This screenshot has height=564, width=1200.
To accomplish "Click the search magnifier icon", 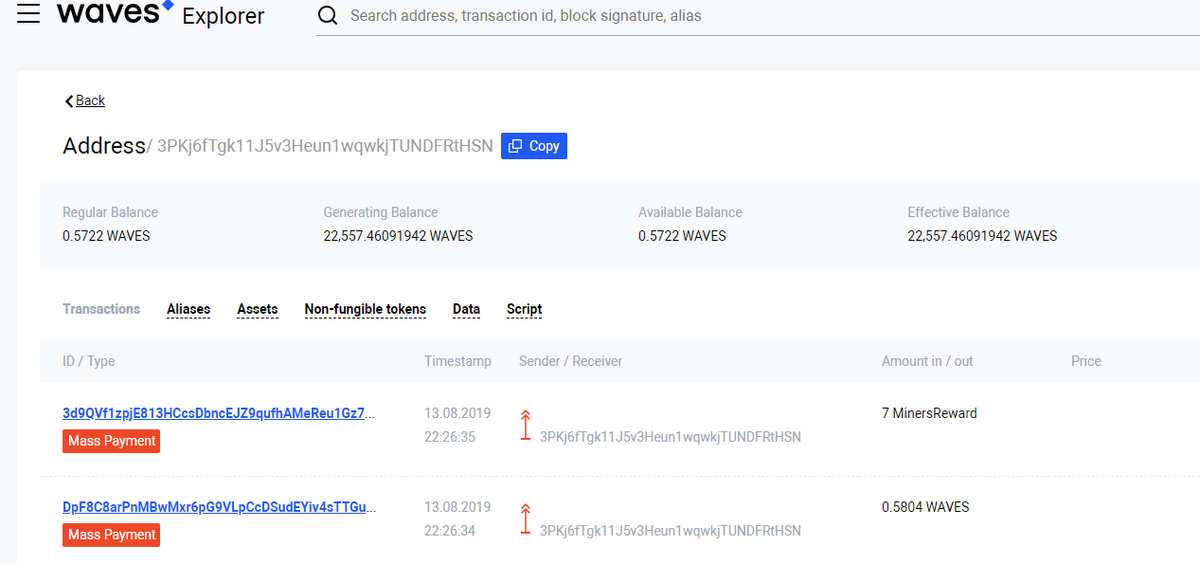I will click(327, 16).
